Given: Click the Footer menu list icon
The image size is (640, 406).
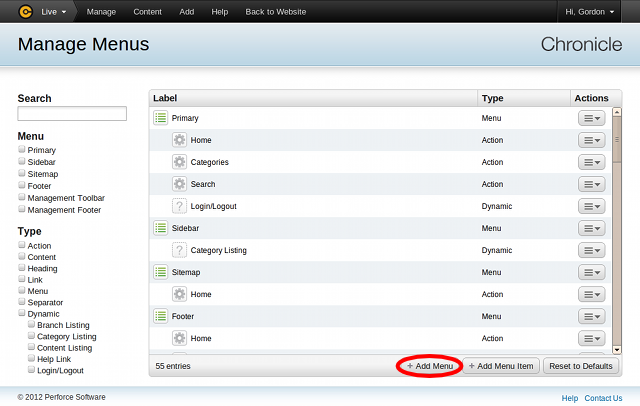Looking at the screenshot, I should pos(160,316).
